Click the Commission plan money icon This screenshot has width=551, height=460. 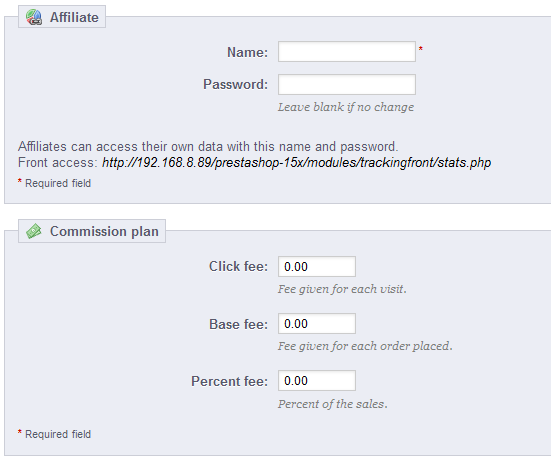click(x=34, y=231)
